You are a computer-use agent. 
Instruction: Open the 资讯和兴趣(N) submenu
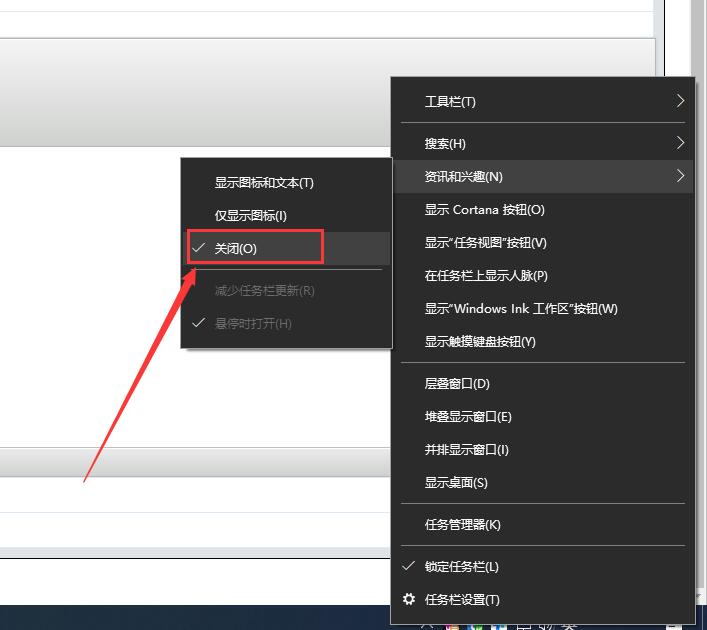pyautogui.click(x=541, y=177)
